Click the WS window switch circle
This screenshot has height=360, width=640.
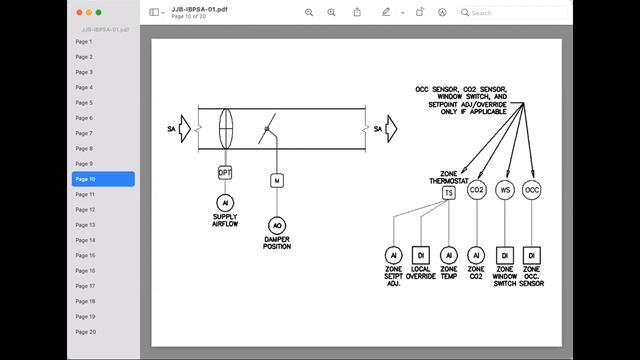pos(505,190)
